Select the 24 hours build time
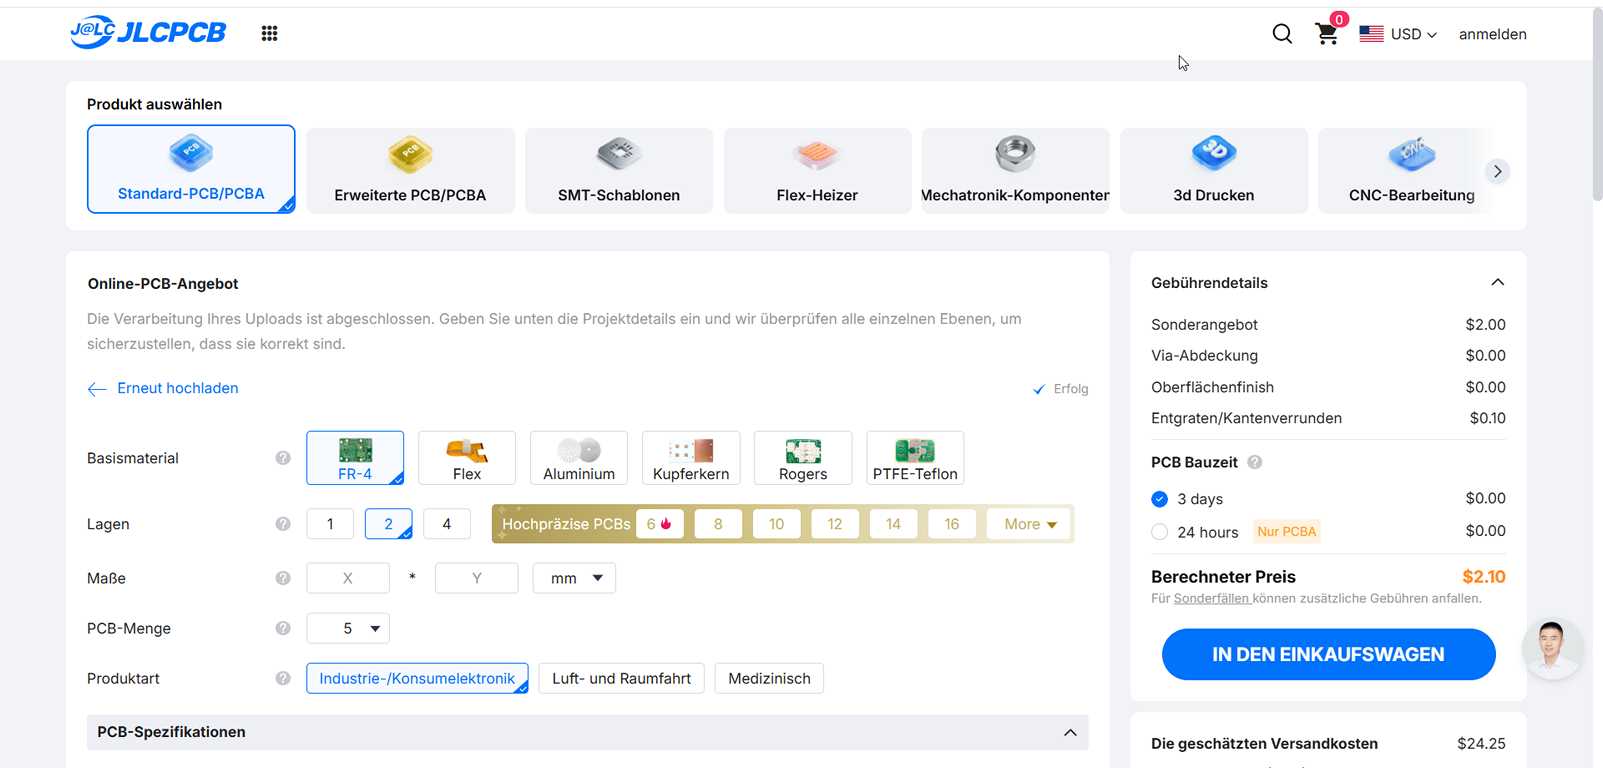Screen dimensions: 1603x768 pyautogui.click(x=1160, y=532)
